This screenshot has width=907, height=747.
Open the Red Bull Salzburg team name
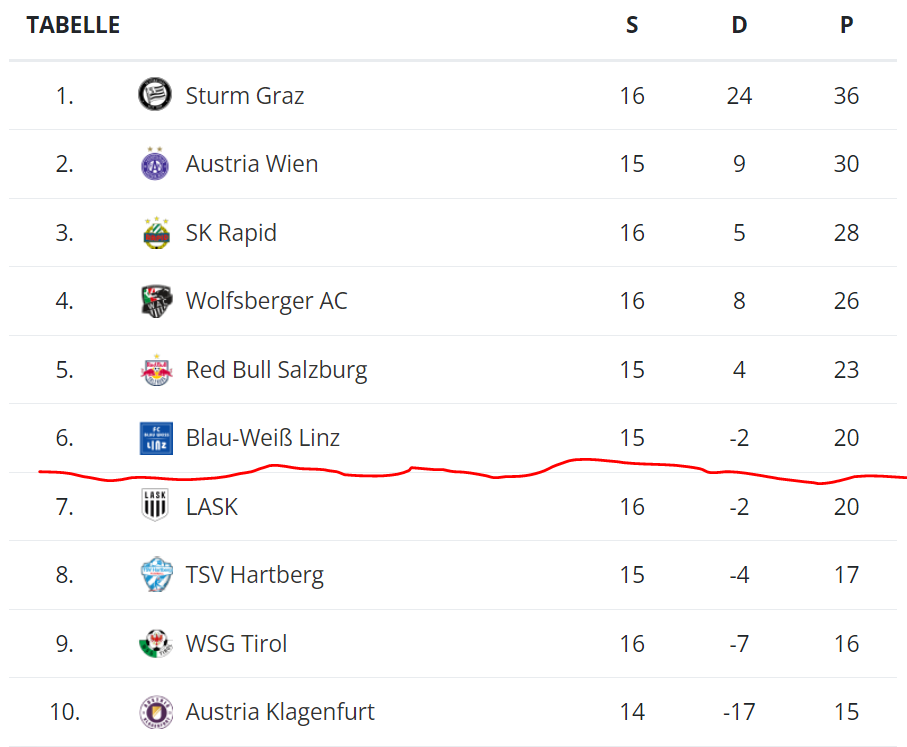pos(276,370)
